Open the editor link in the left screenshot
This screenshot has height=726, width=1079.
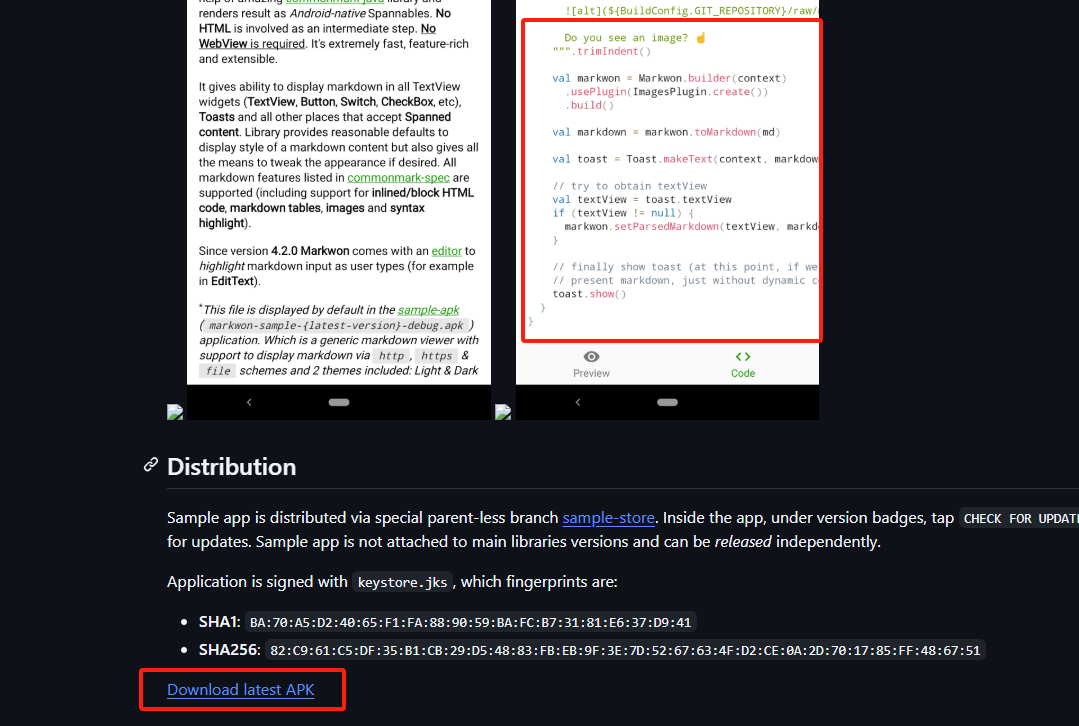(447, 251)
